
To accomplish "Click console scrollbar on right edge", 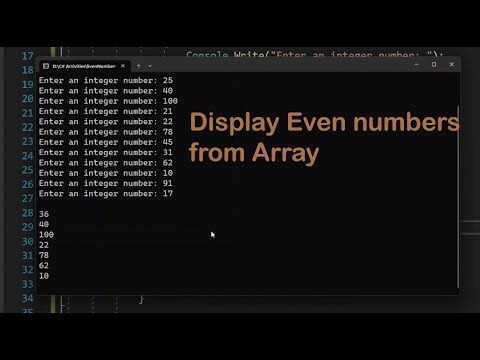I will (458, 197).
